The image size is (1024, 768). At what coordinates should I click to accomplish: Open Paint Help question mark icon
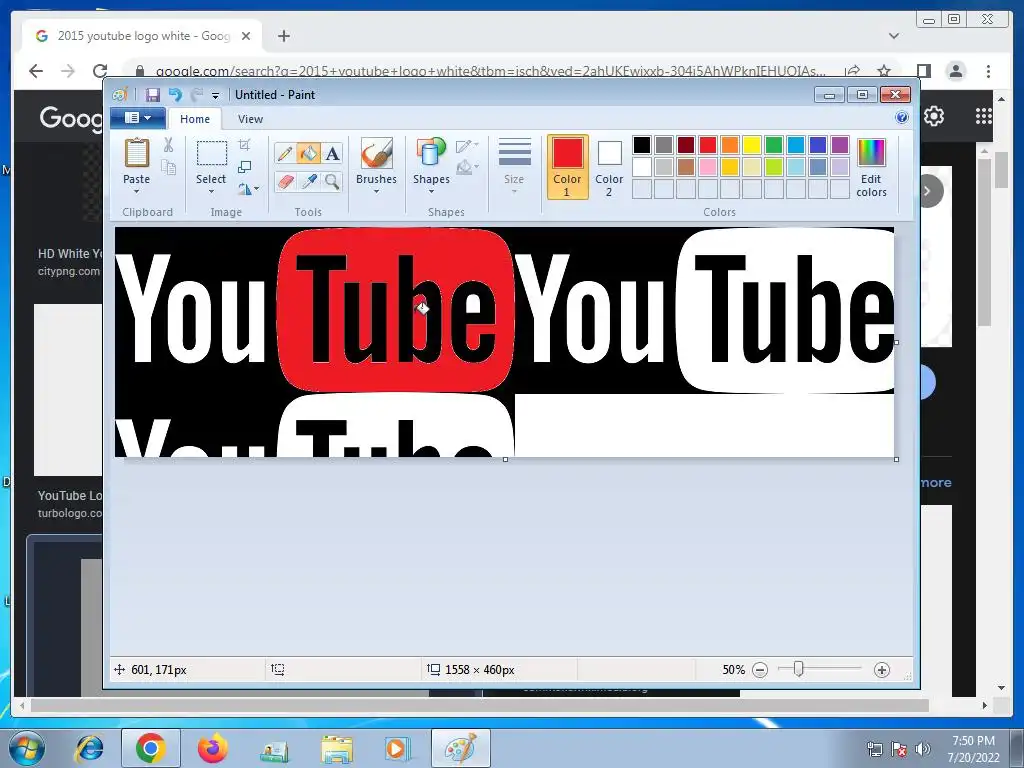click(x=902, y=118)
